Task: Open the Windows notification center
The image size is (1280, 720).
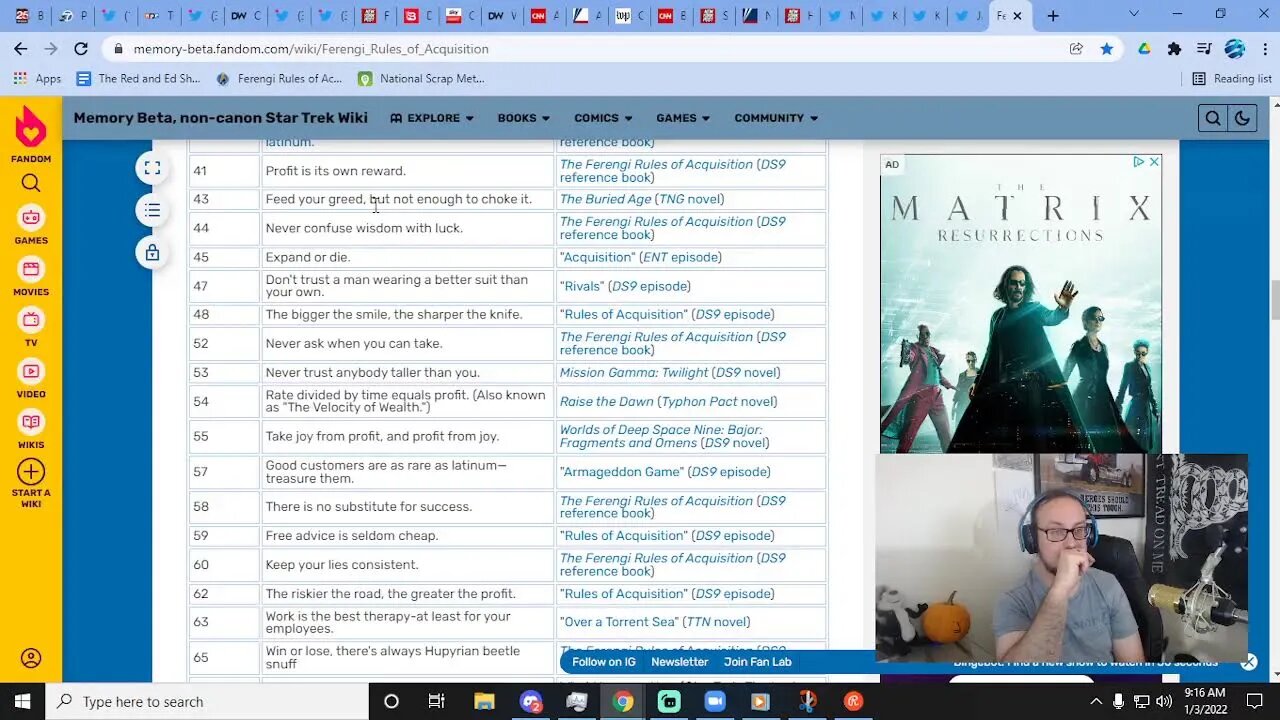Action: click(x=1255, y=701)
